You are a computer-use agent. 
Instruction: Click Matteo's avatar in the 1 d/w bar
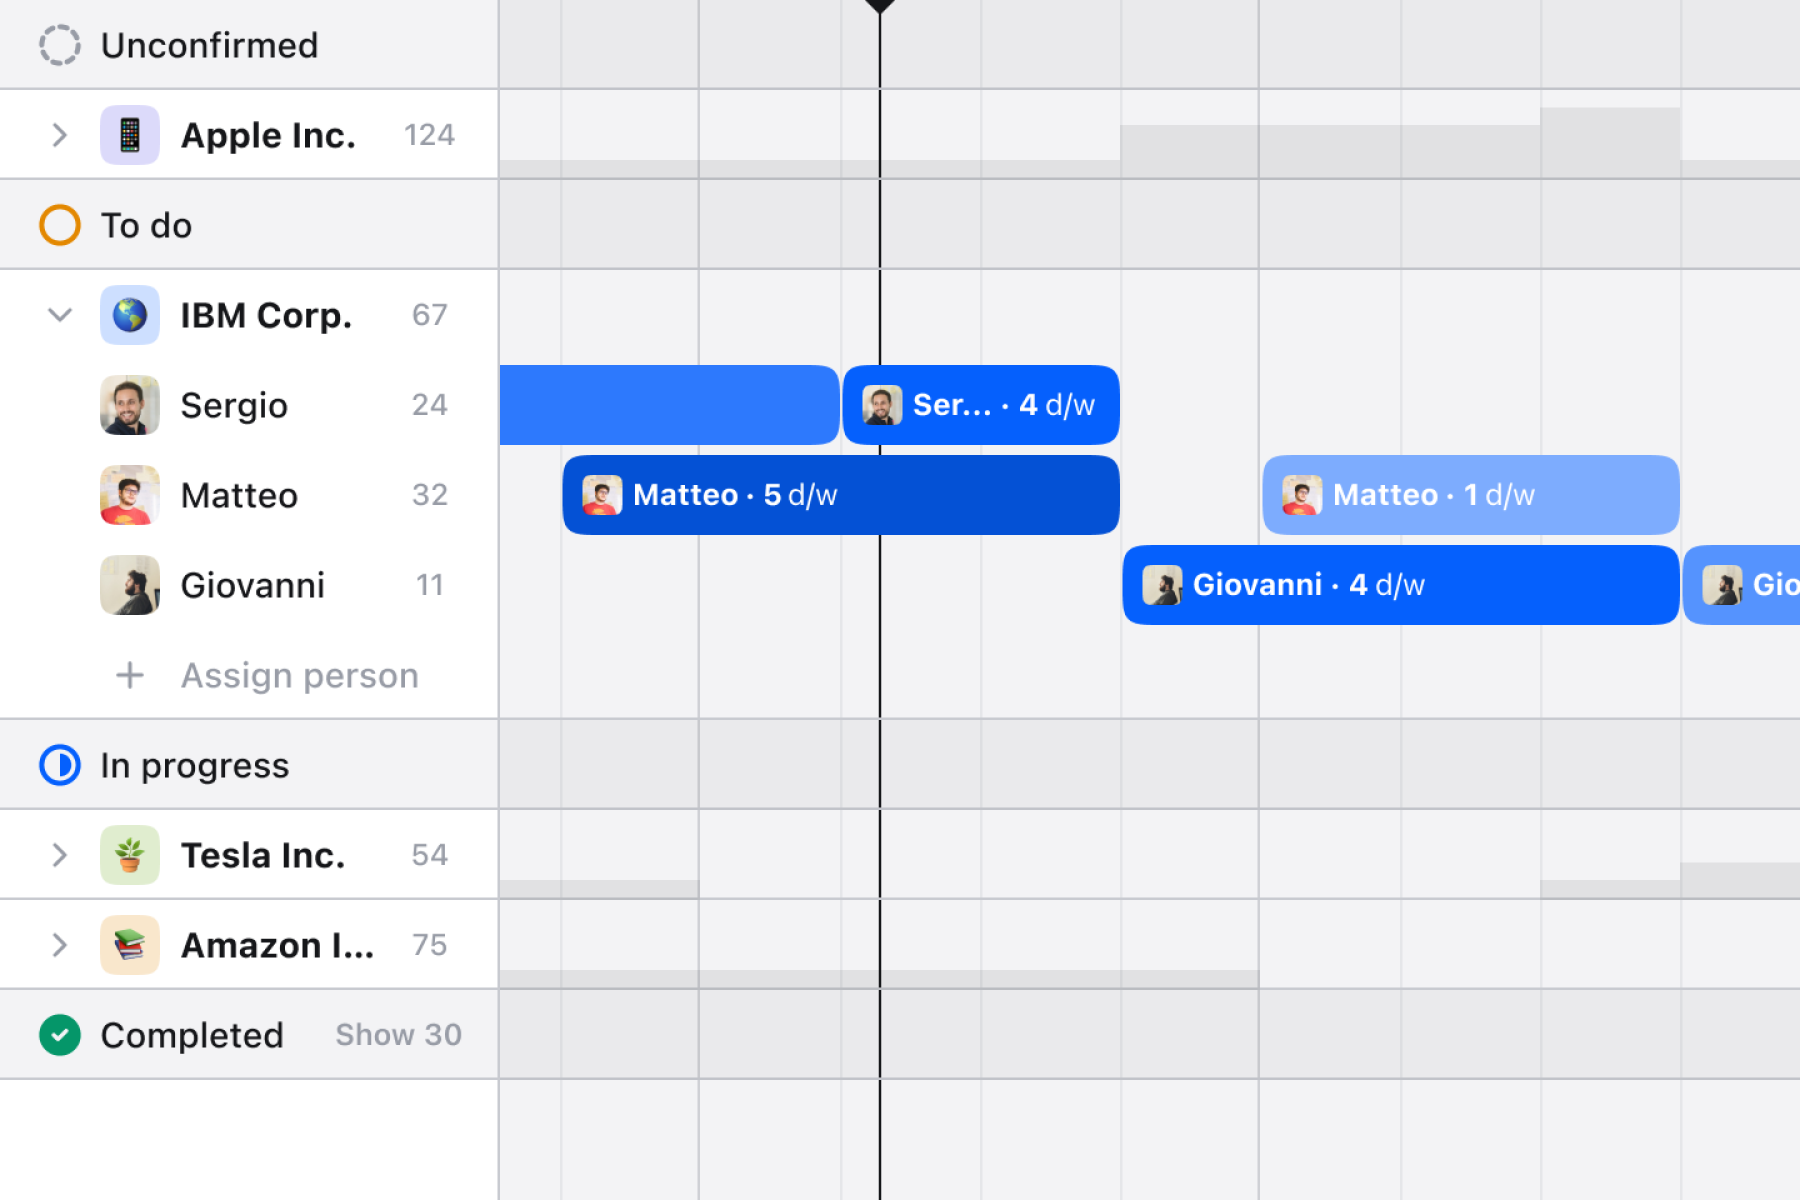click(1302, 495)
